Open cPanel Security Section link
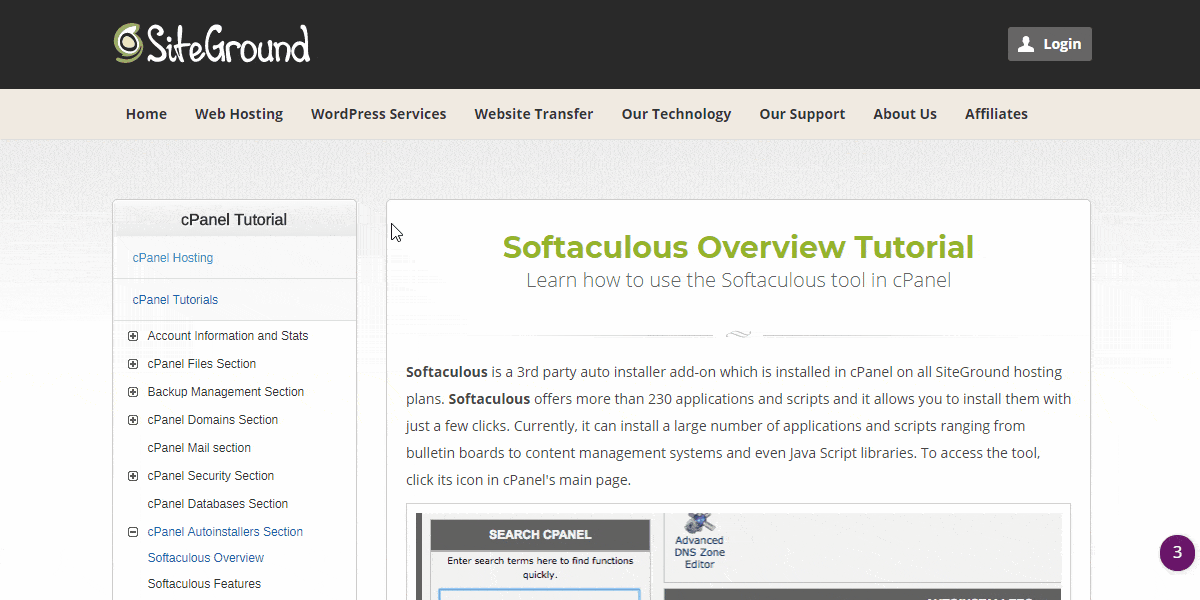This screenshot has height=600, width=1200. point(211,476)
